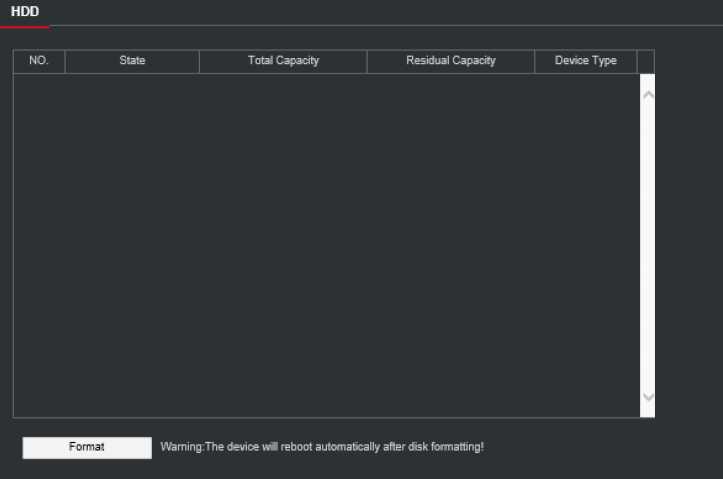The width and height of the screenshot is (723, 479).
Task: Click the blank header cell above the scrollbar
Action: (x=646, y=61)
